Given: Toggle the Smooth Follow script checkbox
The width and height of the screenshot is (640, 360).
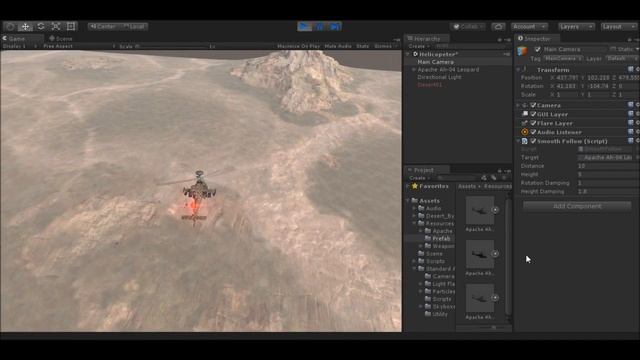Looking at the screenshot, I should click(x=533, y=141).
